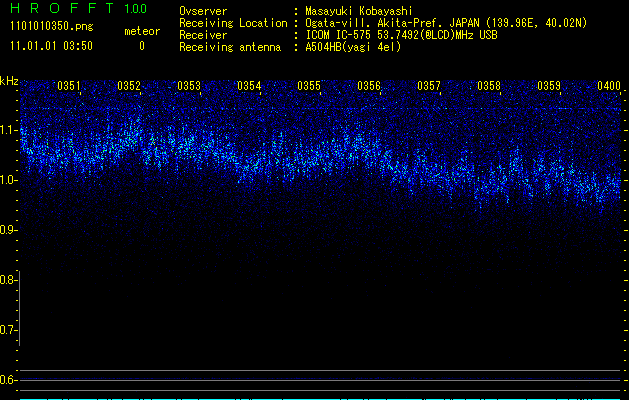Click the 0352 time marker
The image size is (629, 400).
pyautogui.click(x=129, y=86)
